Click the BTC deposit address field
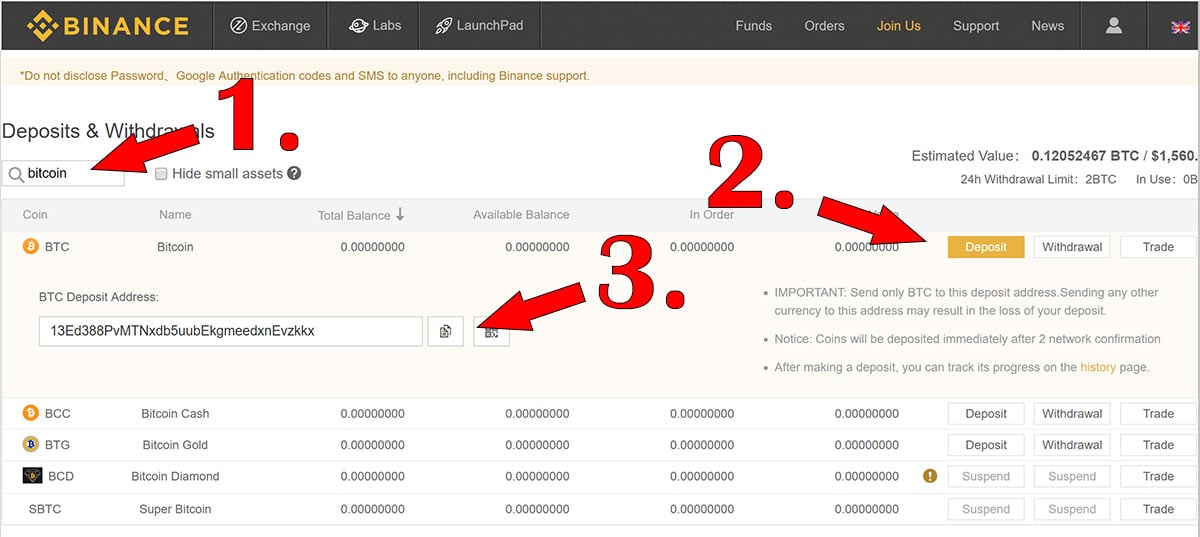Screen dimensions: 1200x537 click(230, 331)
